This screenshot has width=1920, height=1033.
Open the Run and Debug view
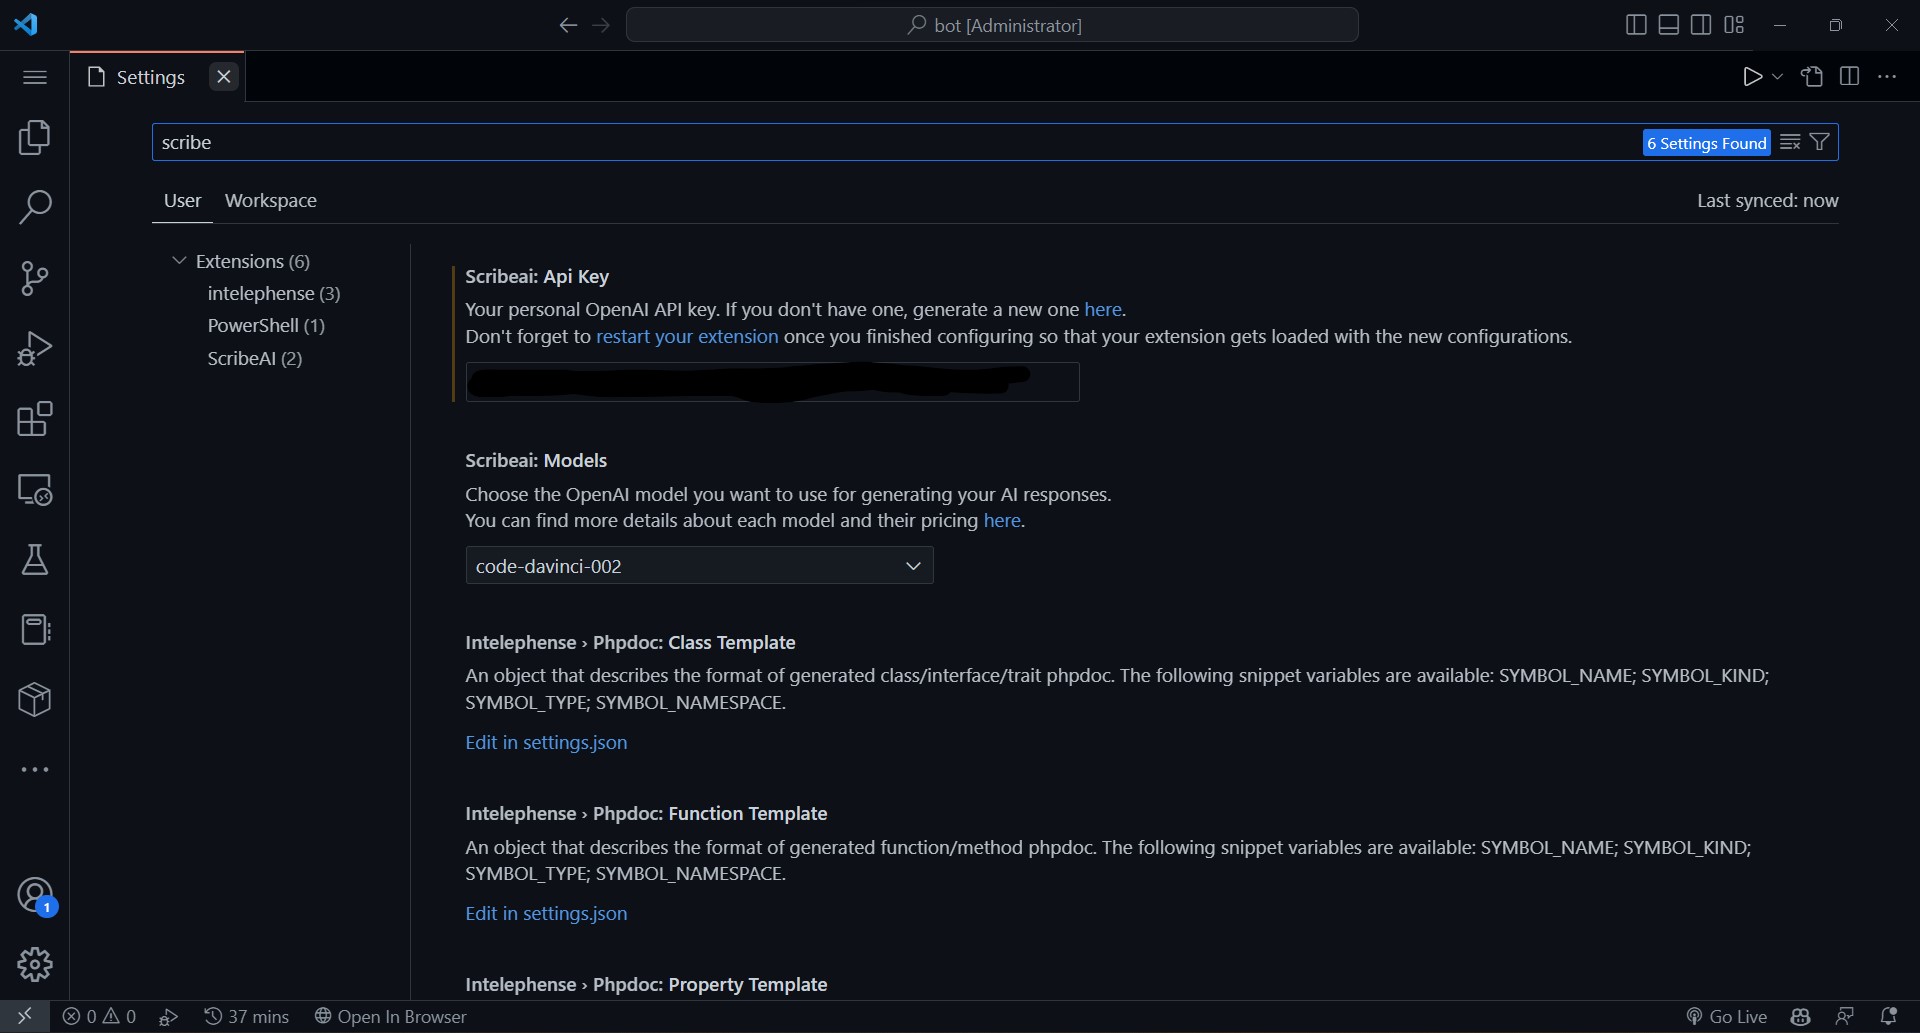point(35,349)
